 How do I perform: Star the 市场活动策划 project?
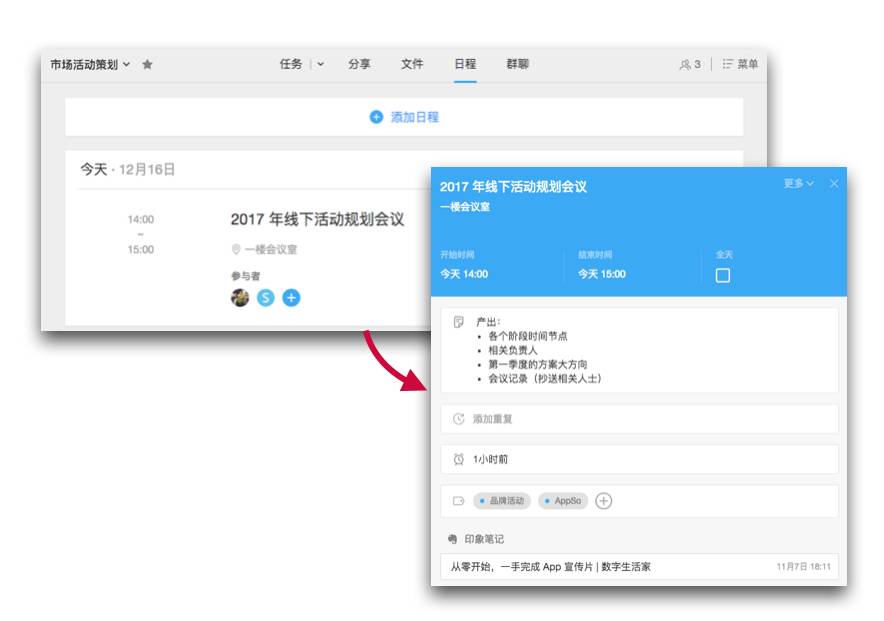pyautogui.click(x=147, y=64)
